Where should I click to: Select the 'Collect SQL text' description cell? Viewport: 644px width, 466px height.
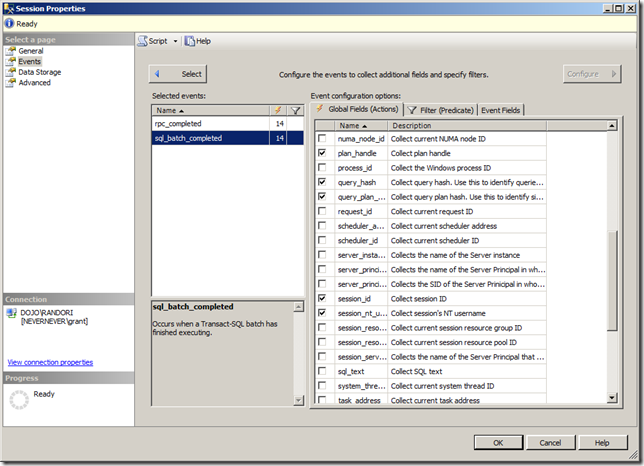click(467, 371)
